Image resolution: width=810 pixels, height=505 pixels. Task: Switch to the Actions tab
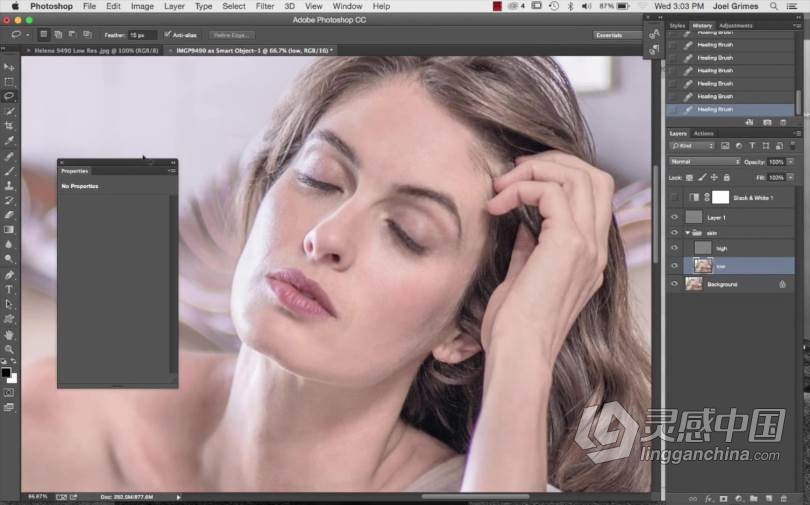pos(704,133)
